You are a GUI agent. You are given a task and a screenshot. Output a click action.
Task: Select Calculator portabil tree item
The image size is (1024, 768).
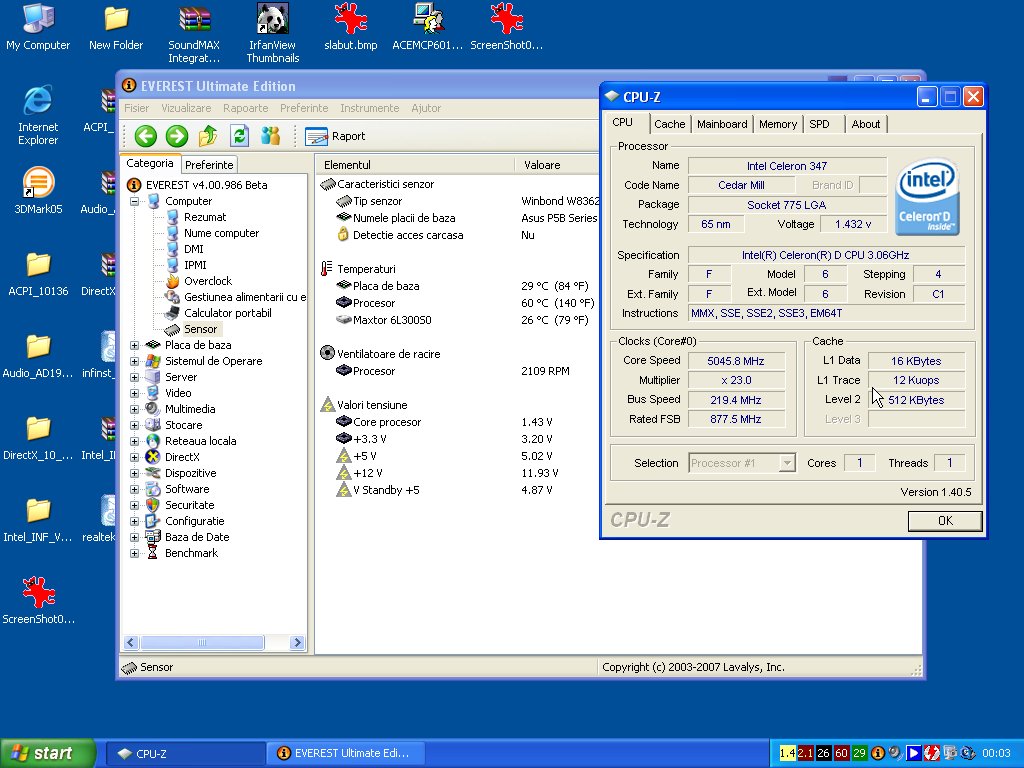coord(227,313)
